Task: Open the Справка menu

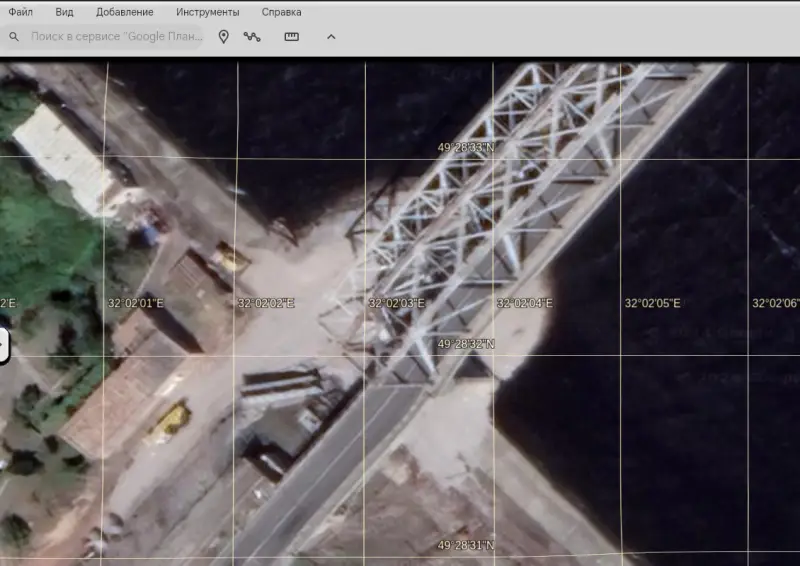Action: tap(281, 12)
